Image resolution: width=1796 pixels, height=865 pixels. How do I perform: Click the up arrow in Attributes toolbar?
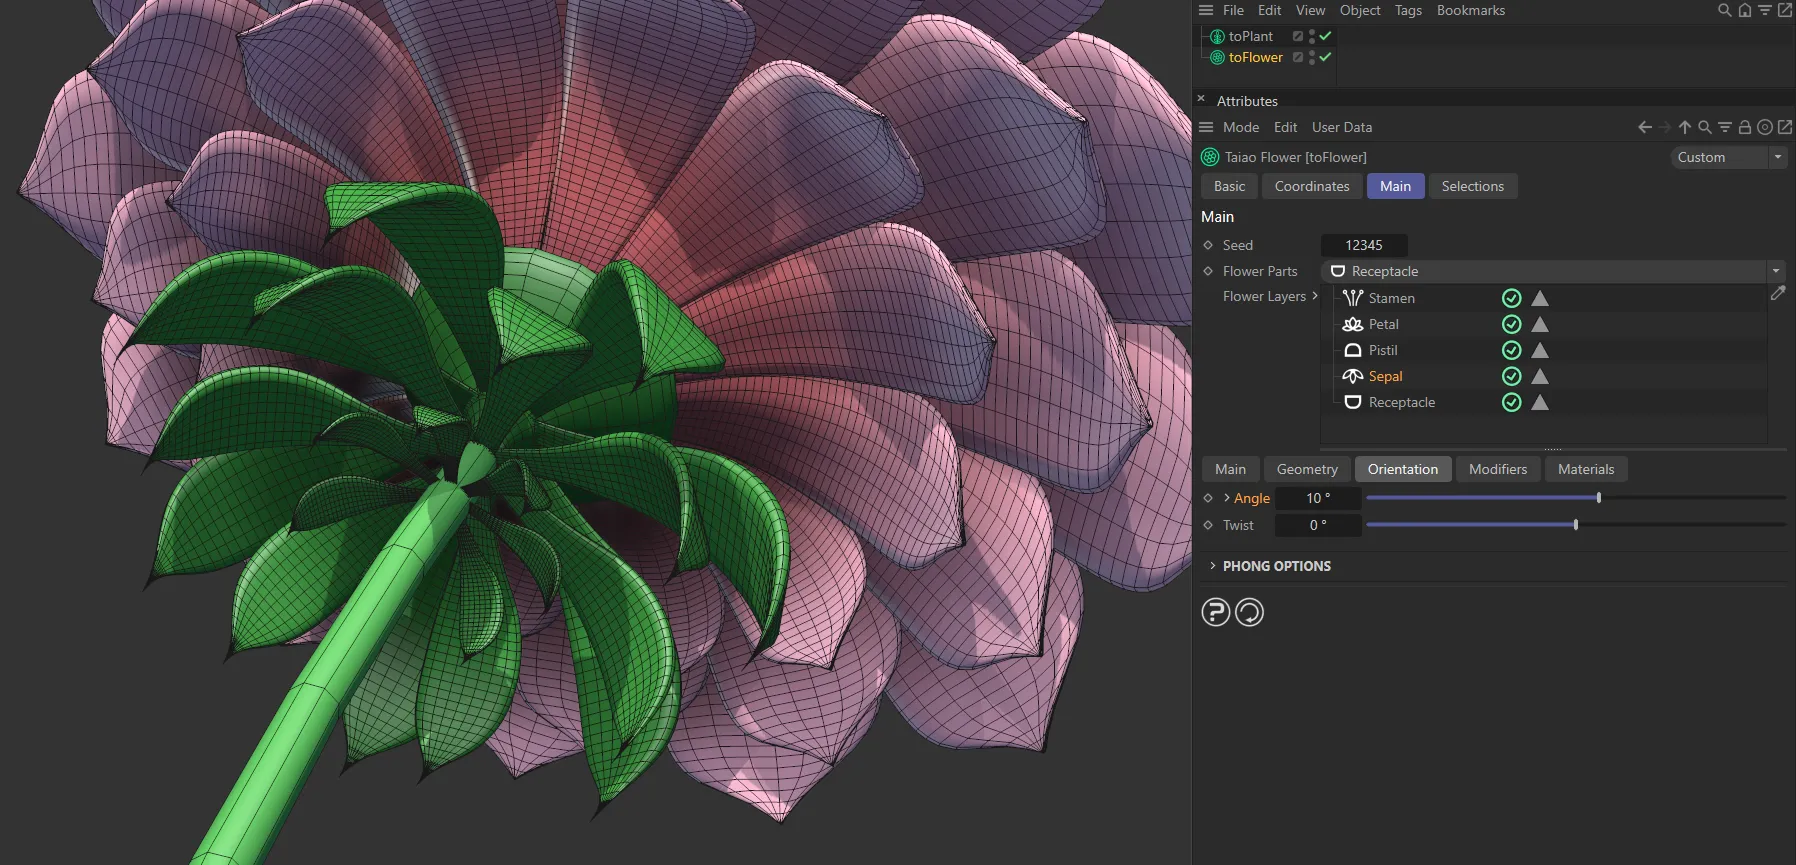coord(1685,127)
